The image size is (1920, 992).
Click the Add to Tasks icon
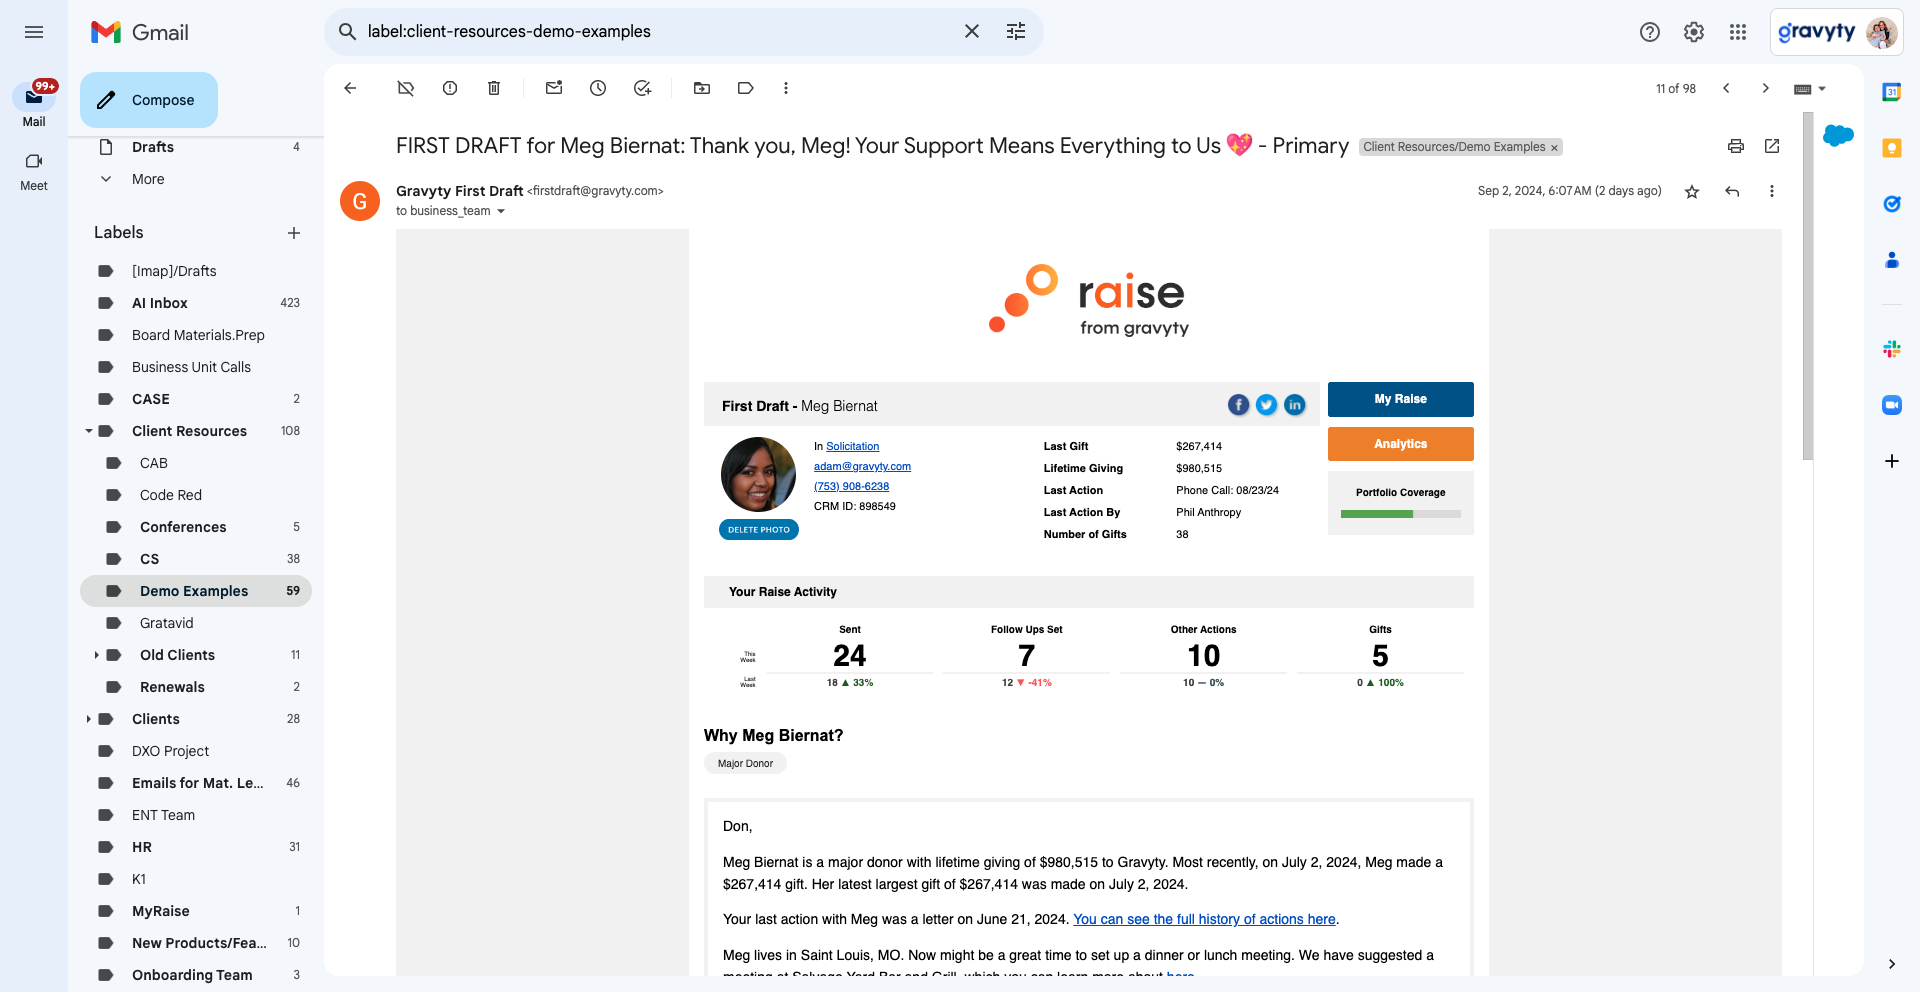point(642,88)
